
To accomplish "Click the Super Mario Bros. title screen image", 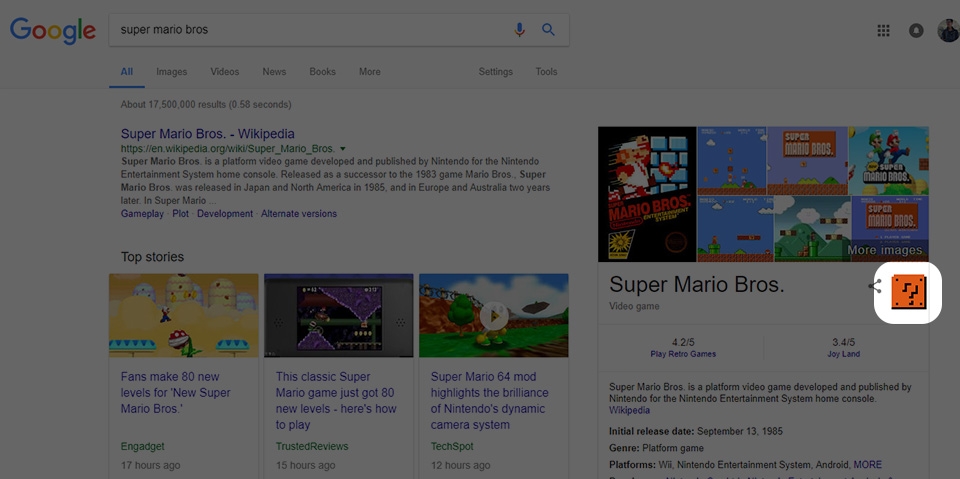I will click(807, 160).
